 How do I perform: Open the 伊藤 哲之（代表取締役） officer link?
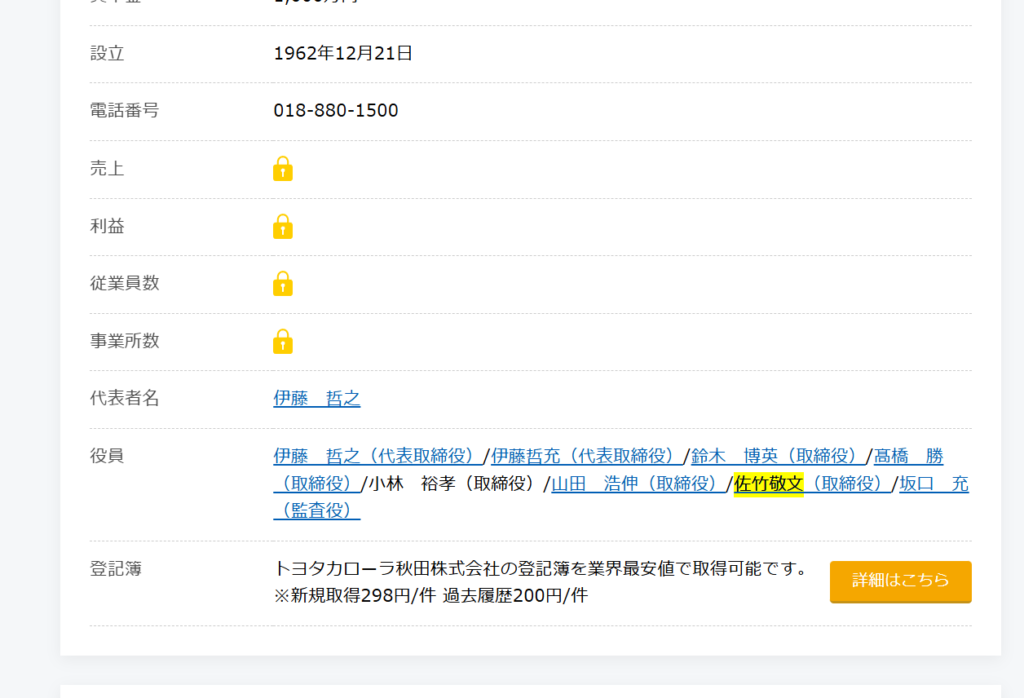click(x=378, y=455)
